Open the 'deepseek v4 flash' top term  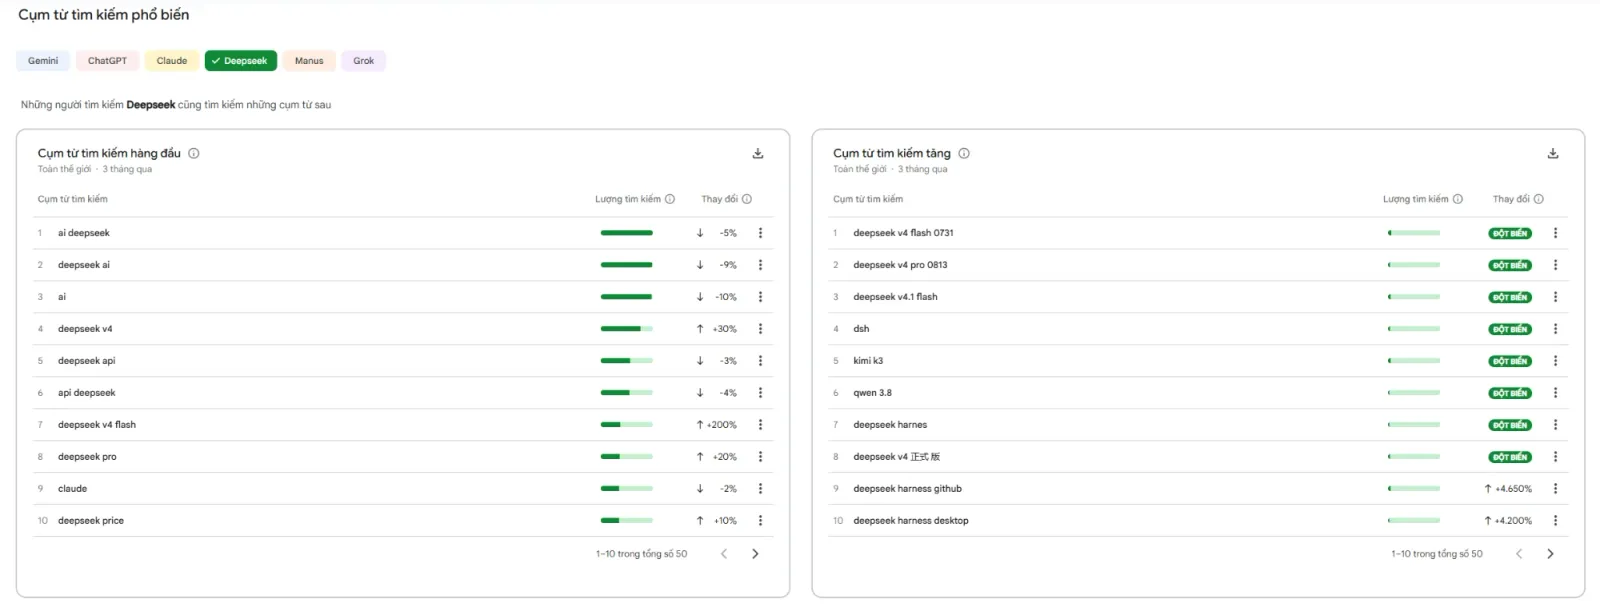coord(97,425)
